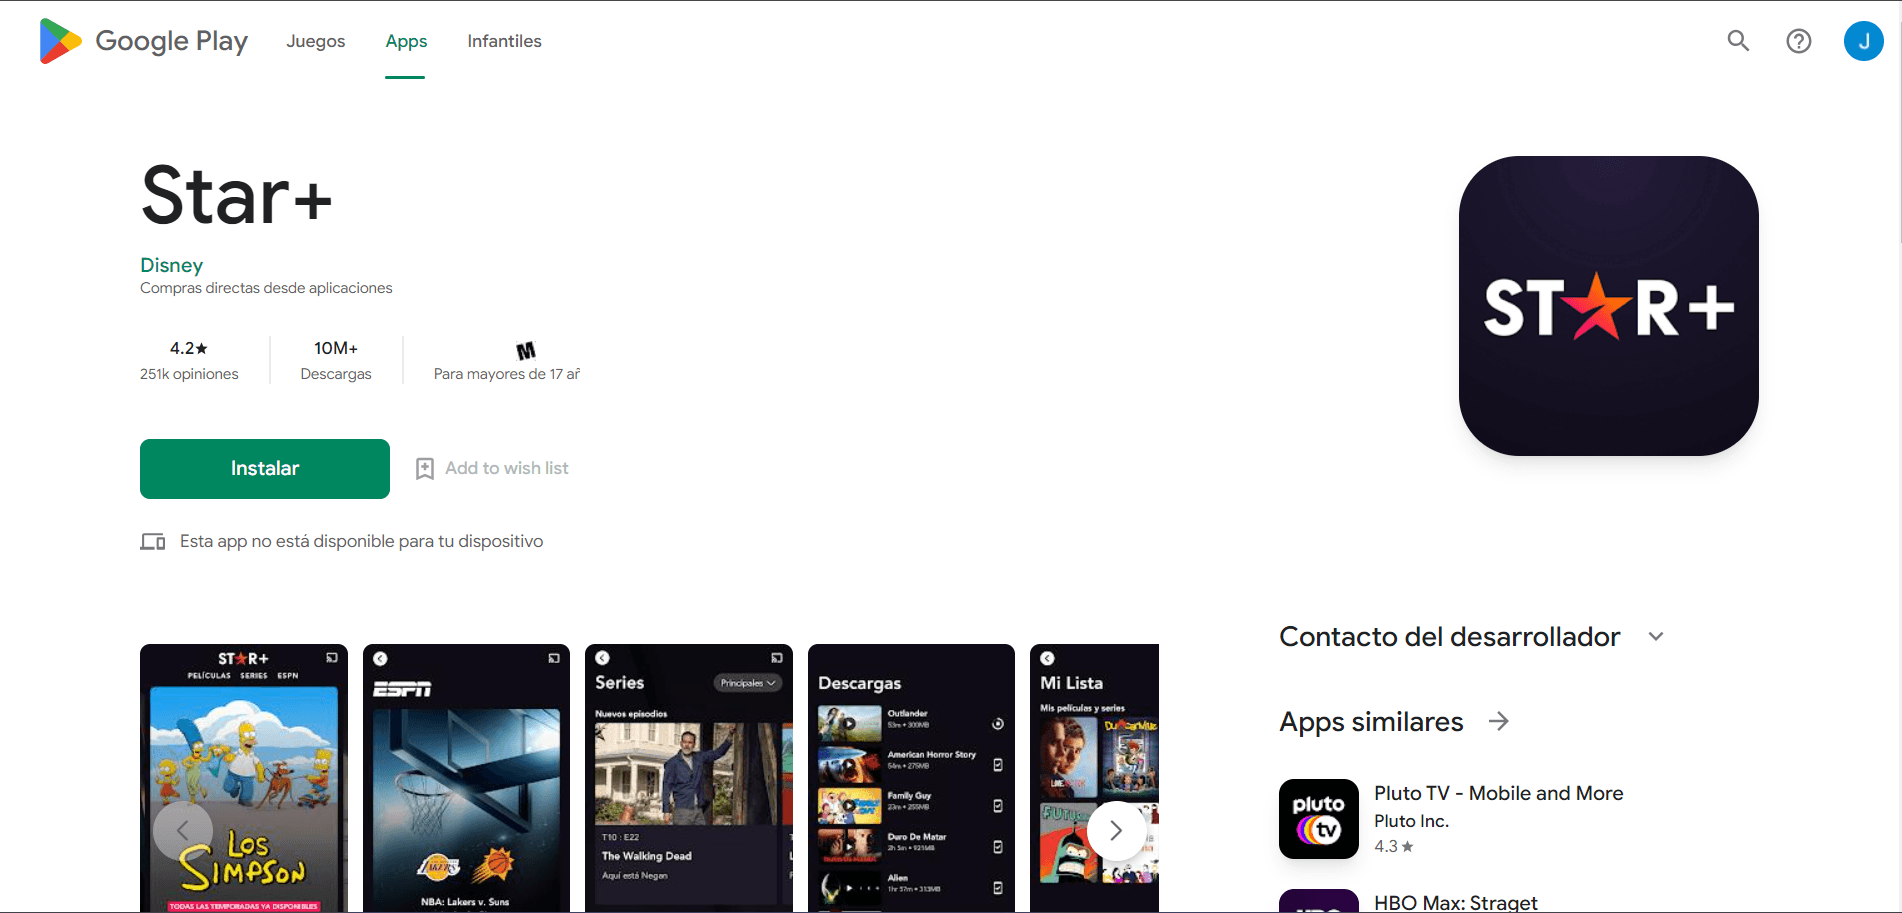The height and width of the screenshot is (913, 1902).
Task: Click the Star+ app icon image
Action: 1608,306
